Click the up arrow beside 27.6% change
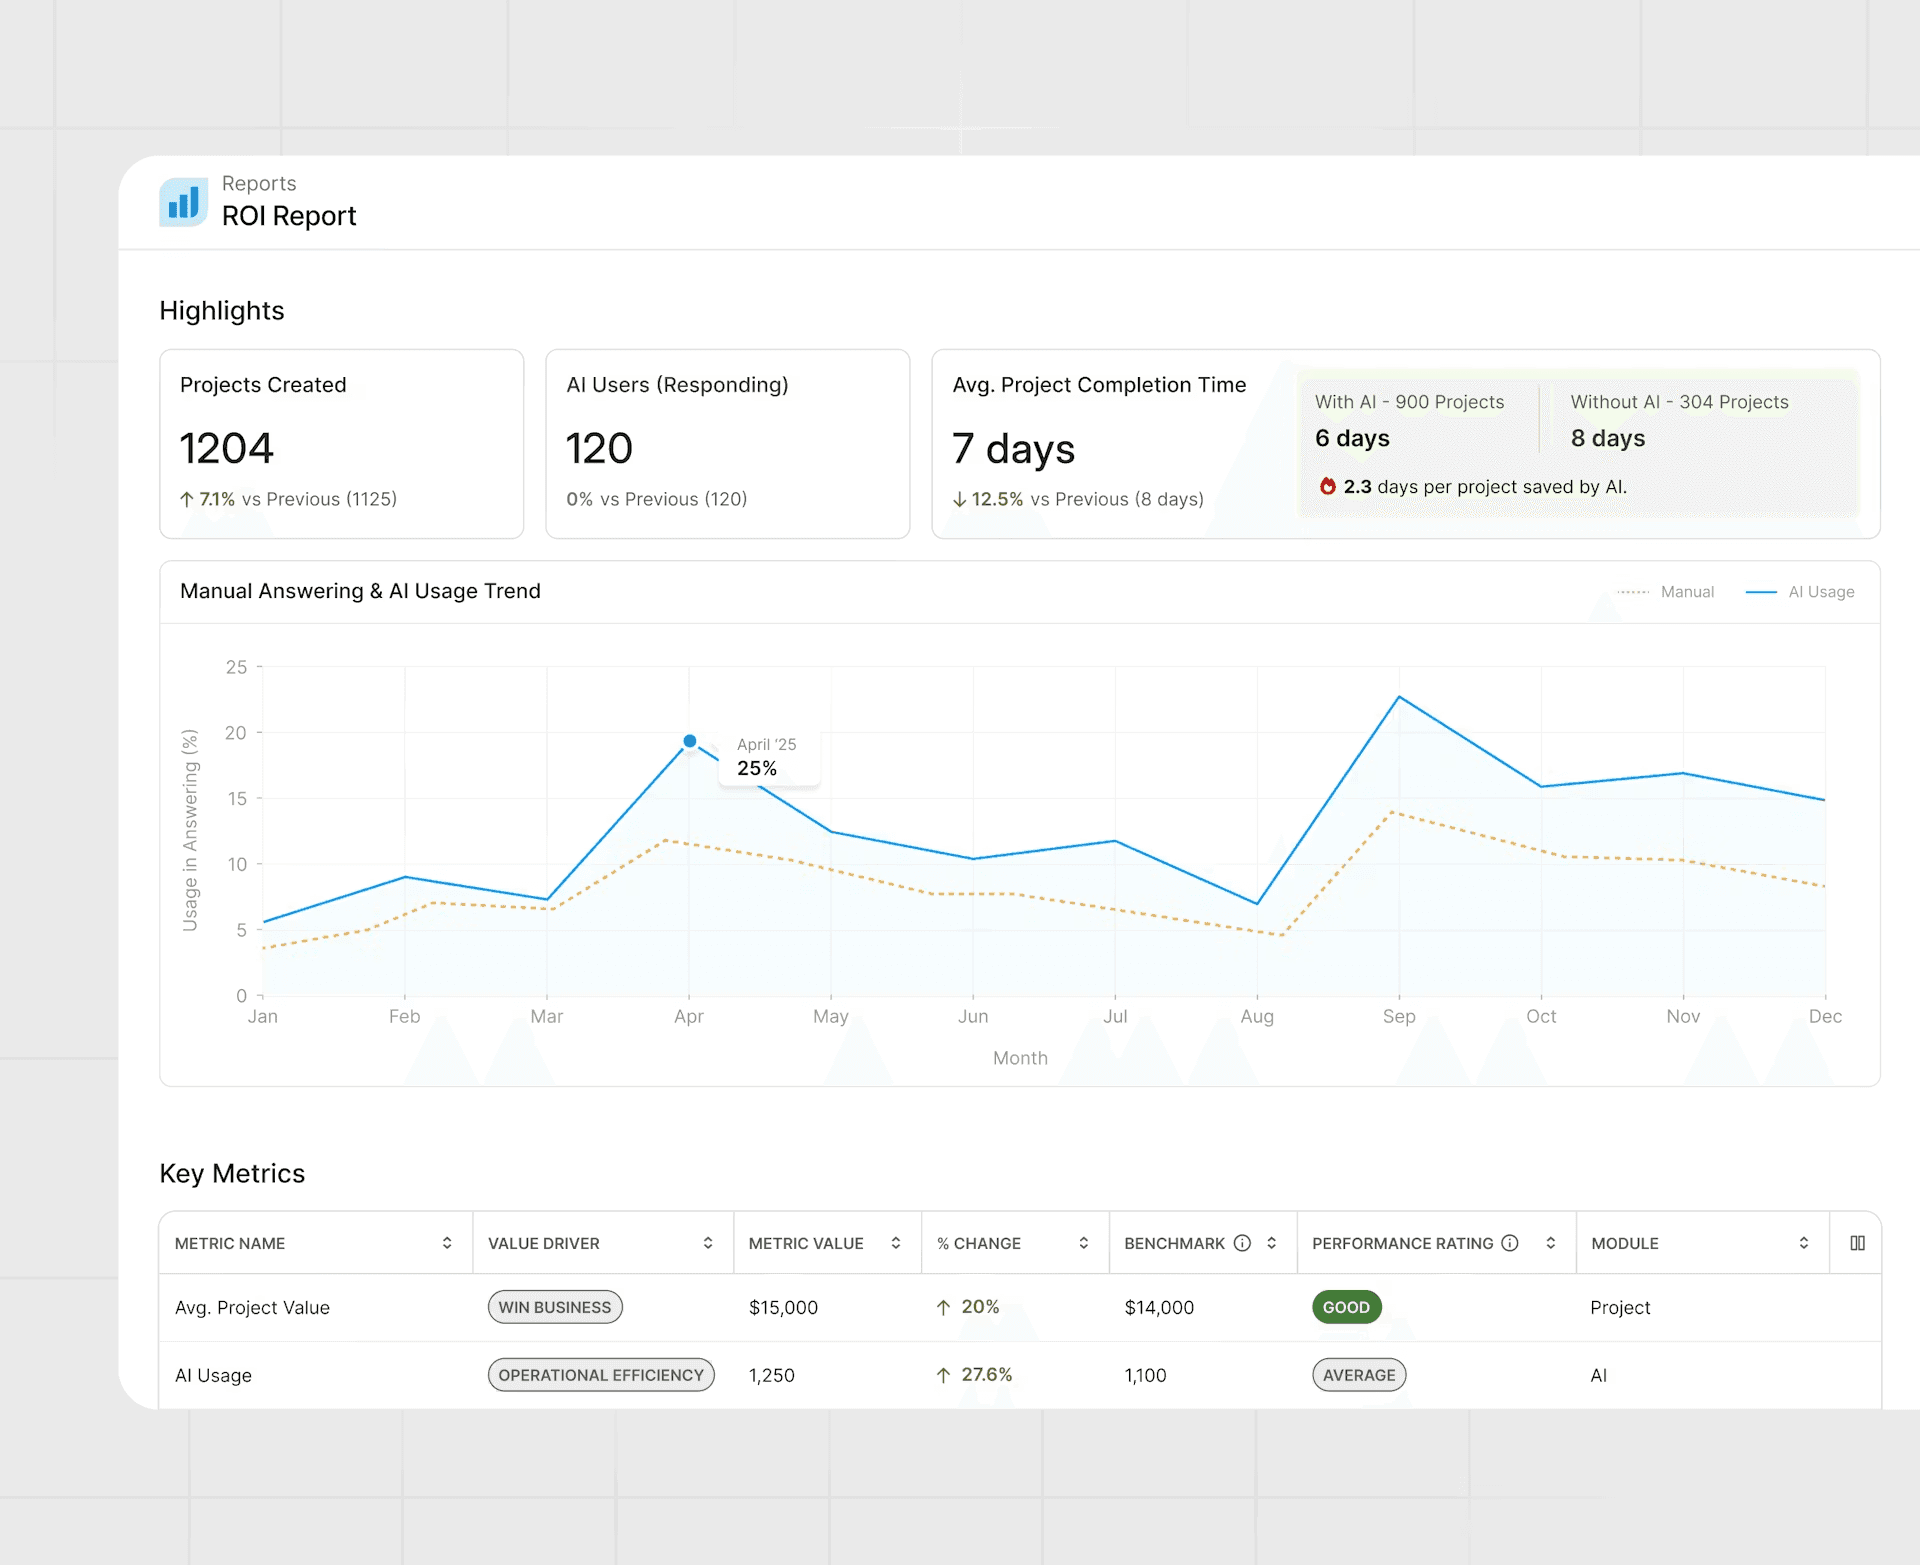 (943, 1375)
